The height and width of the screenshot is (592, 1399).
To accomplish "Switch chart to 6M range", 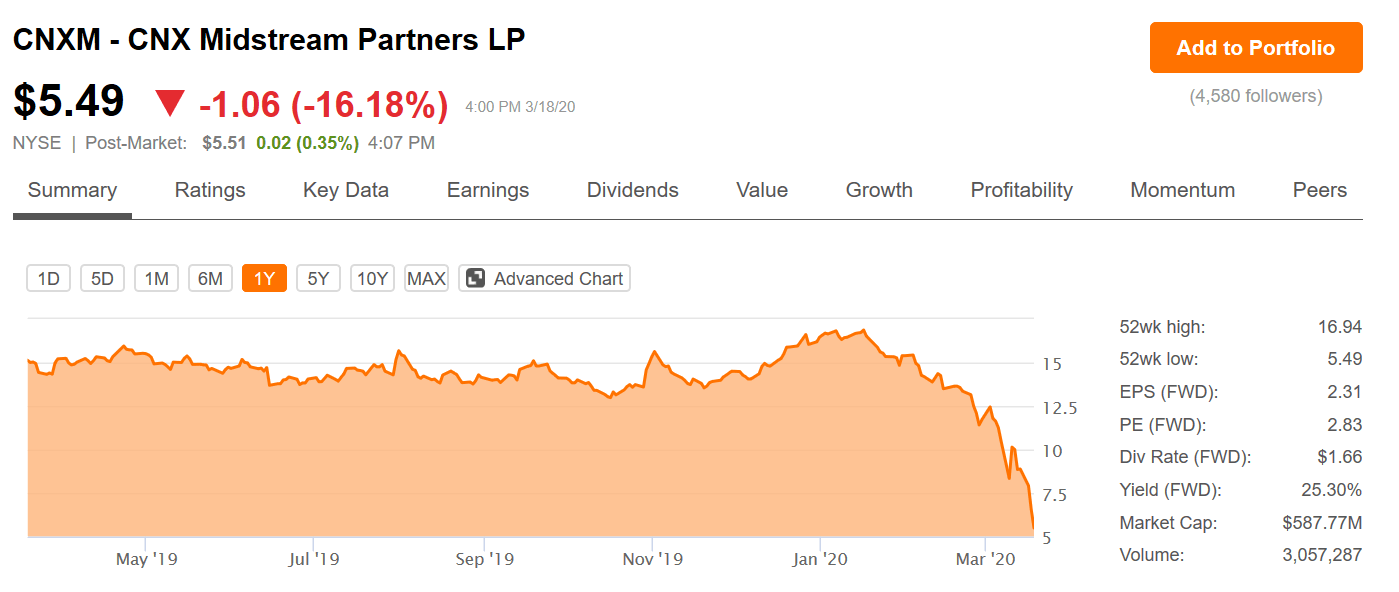I will pos(210,279).
